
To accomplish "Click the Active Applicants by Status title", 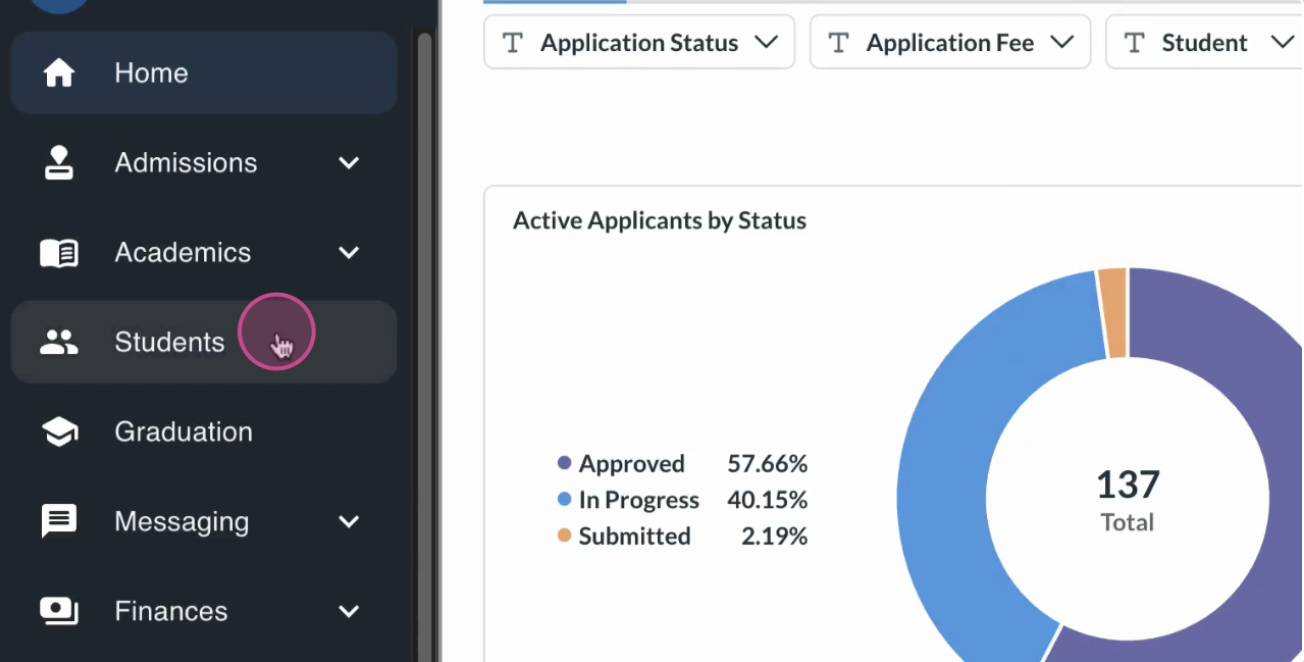I will pyautogui.click(x=660, y=221).
